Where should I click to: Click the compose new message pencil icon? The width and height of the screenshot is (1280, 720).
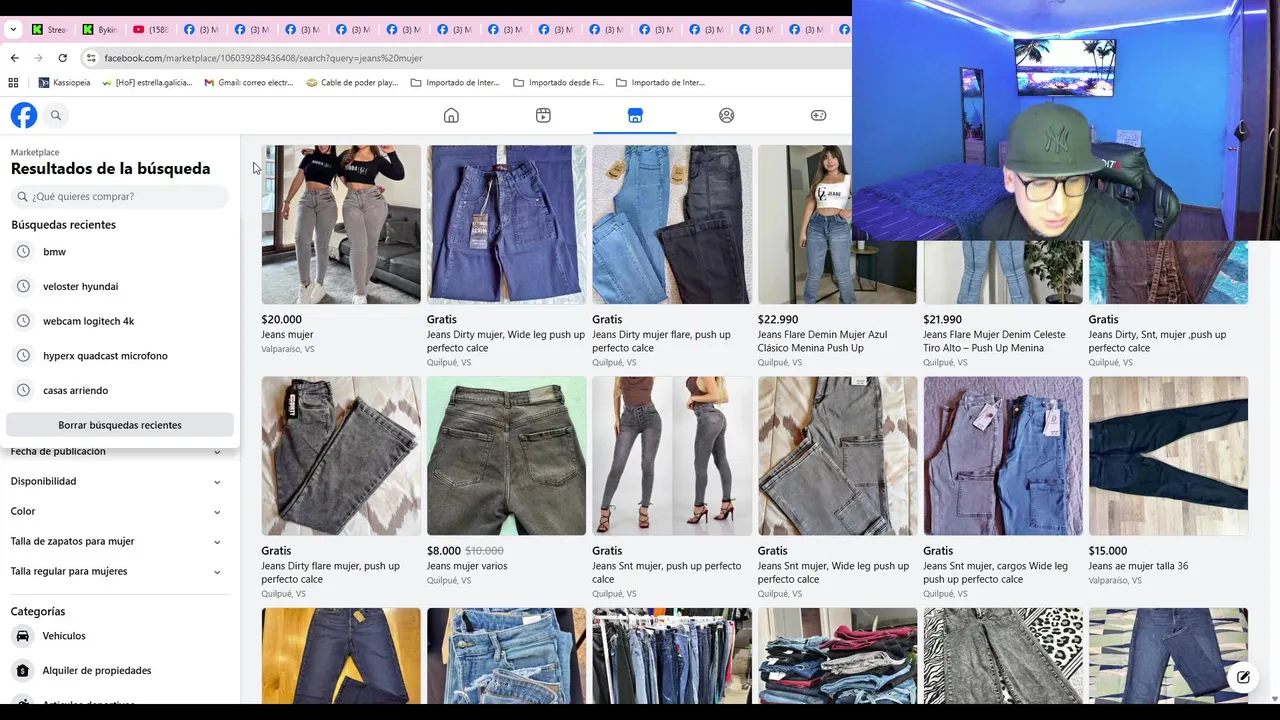pyautogui.click(x=1243, y=677)
